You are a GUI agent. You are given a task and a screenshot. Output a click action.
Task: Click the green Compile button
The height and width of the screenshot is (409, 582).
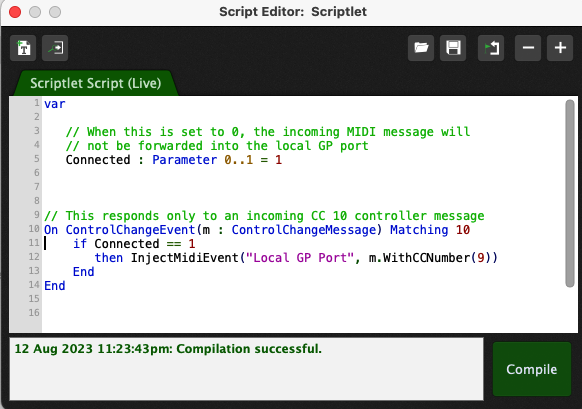(532, 369)
